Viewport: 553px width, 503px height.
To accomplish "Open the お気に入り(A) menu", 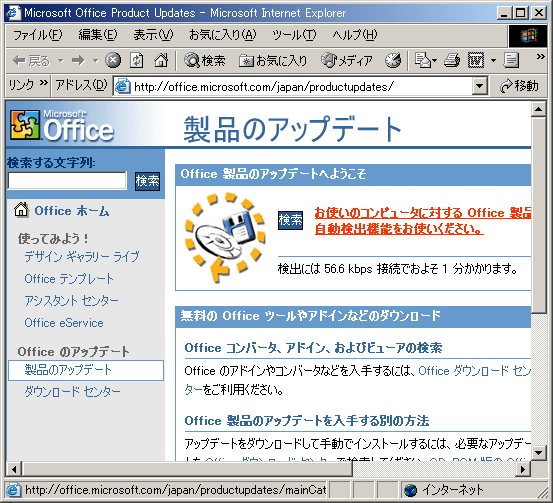I will pos(223,35).
